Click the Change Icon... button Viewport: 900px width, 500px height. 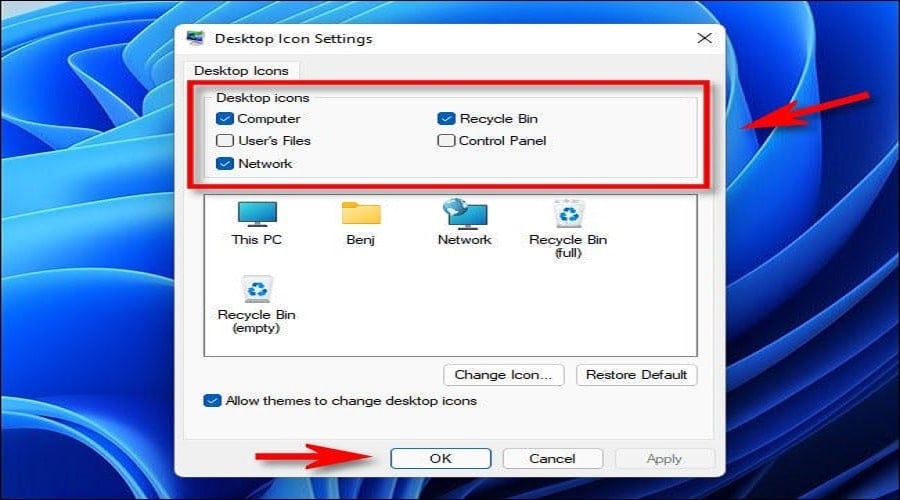503,375
